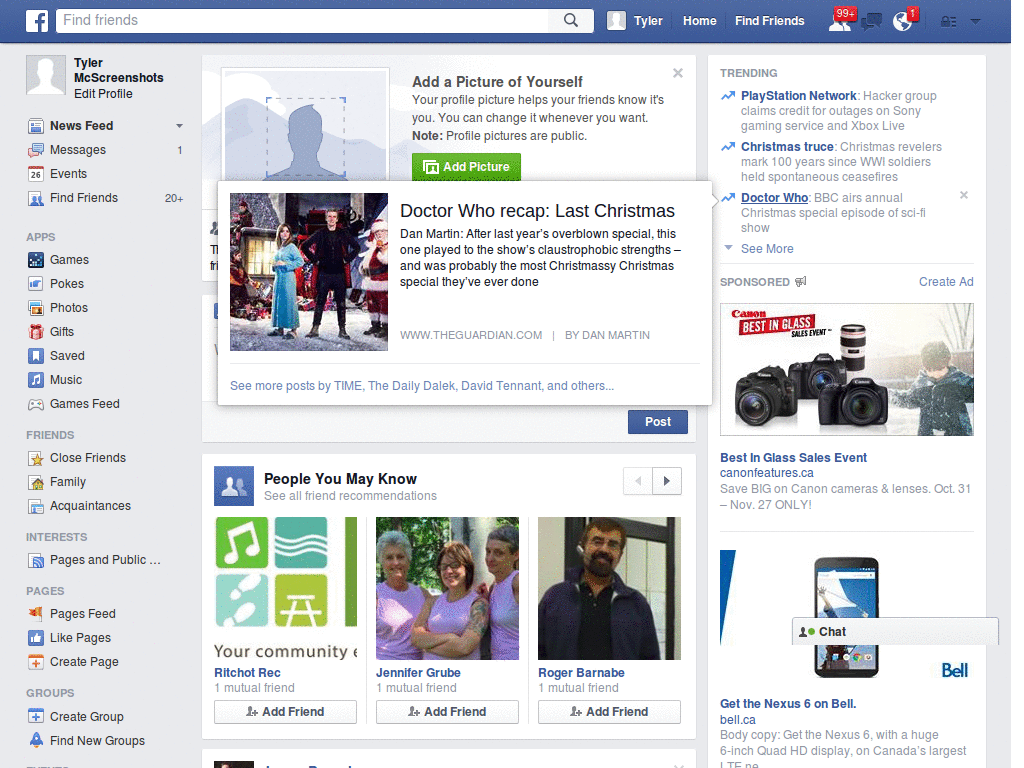Click the Create Ad link

click(x=946, y=282)
